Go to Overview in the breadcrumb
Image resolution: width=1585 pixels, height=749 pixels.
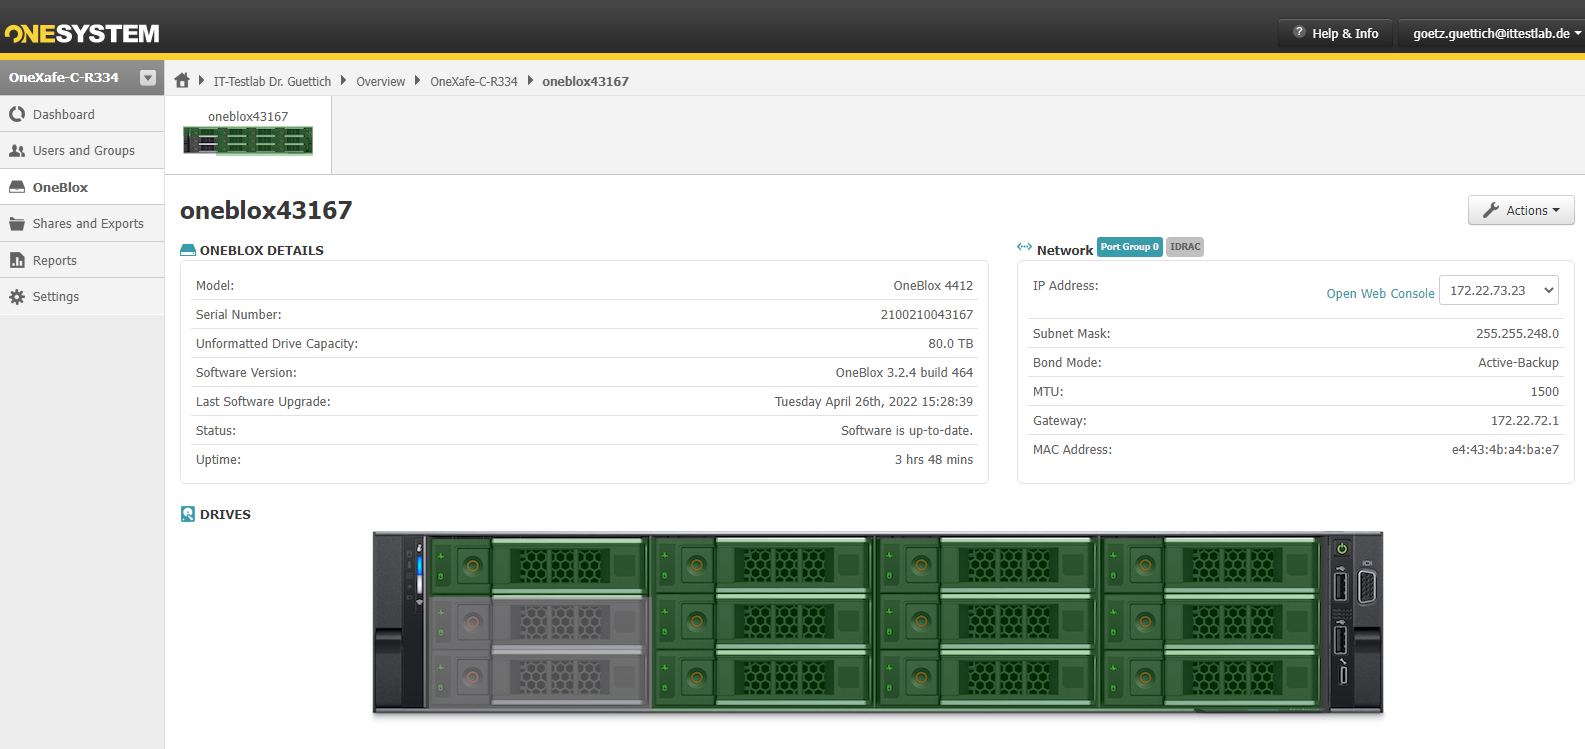click(380, 82)
